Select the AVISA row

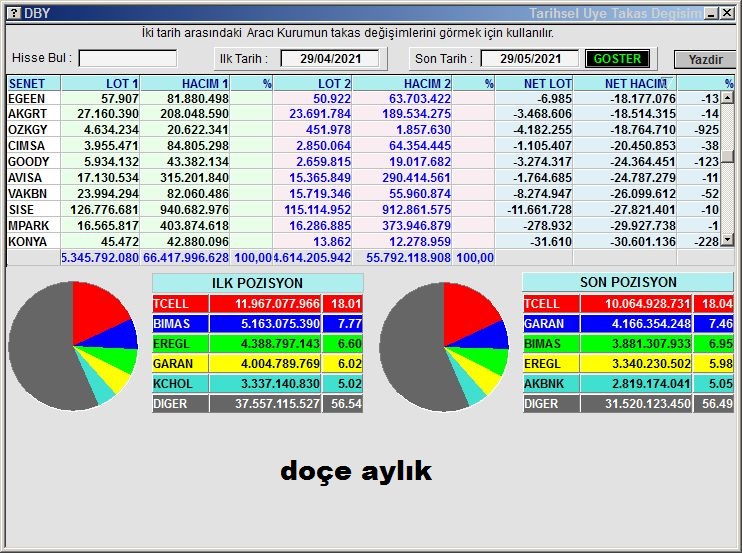click(363, 178)
